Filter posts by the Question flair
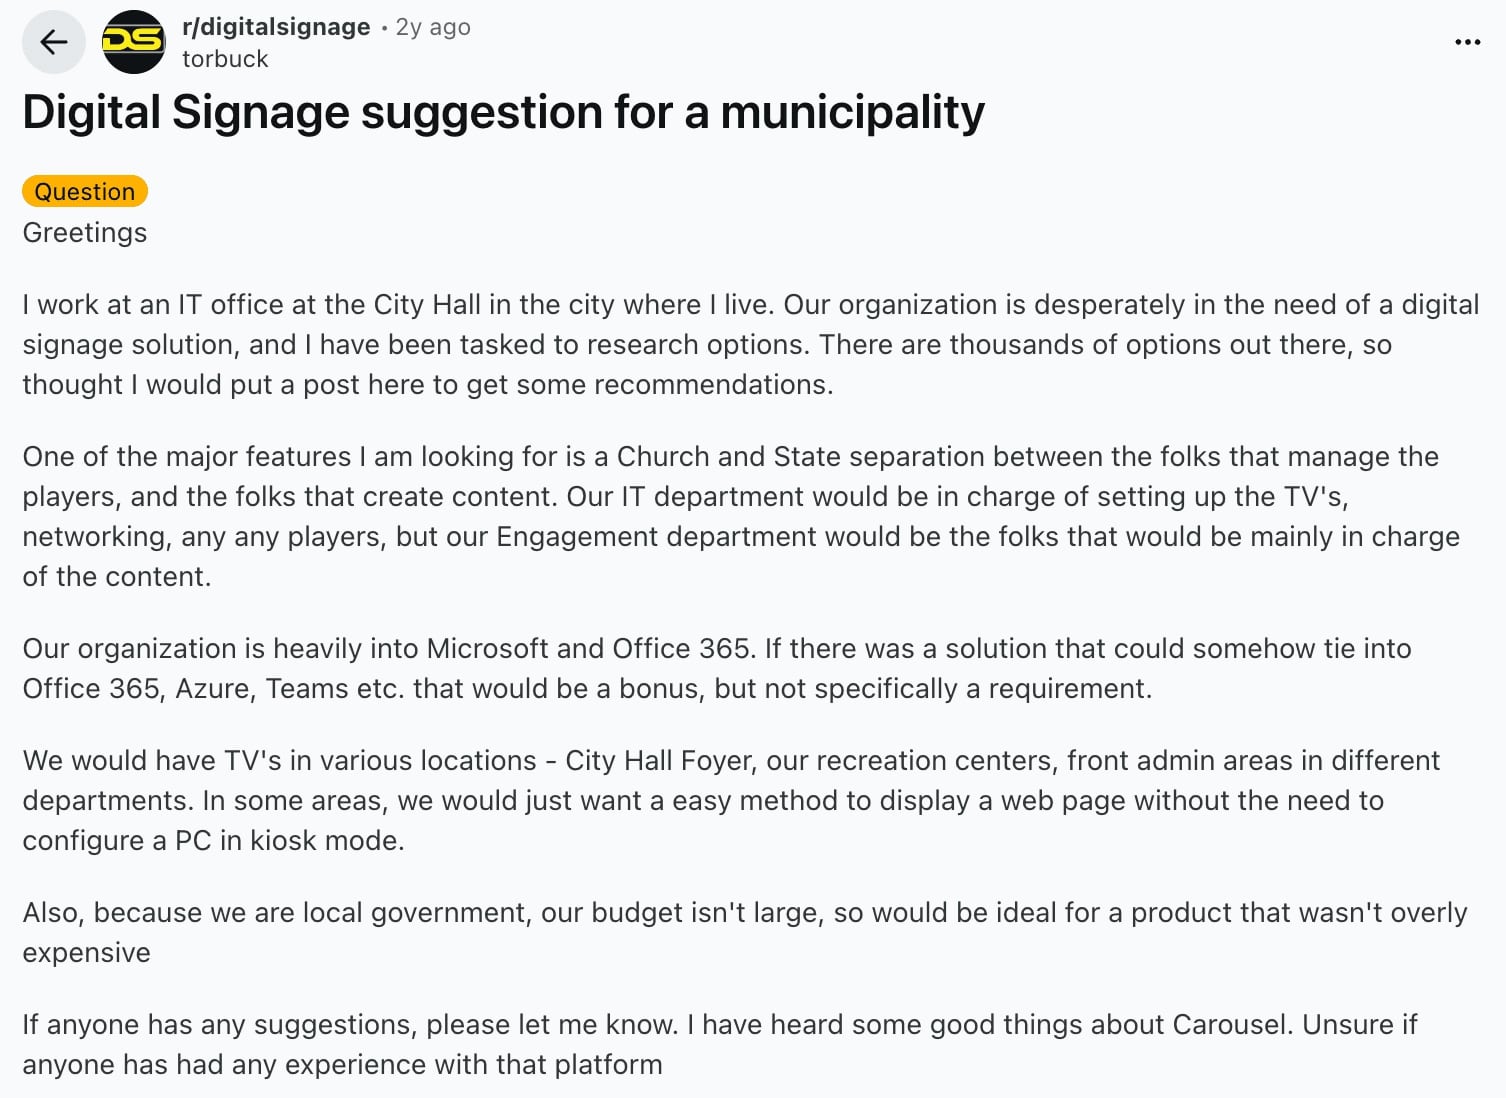 click(84, 191)
